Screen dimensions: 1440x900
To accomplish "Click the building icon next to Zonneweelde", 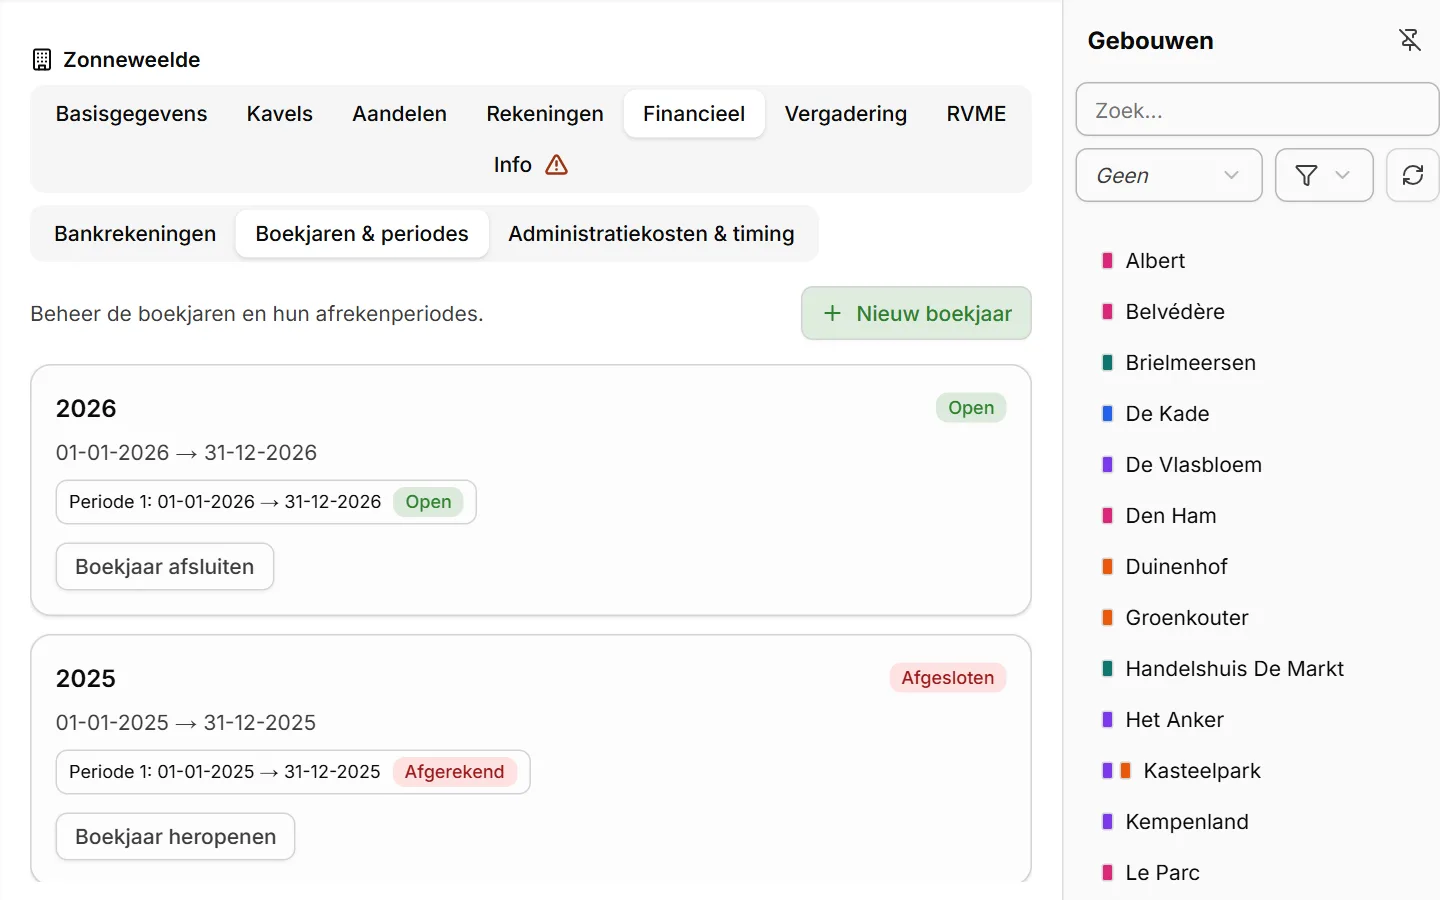I will point(42,60).
